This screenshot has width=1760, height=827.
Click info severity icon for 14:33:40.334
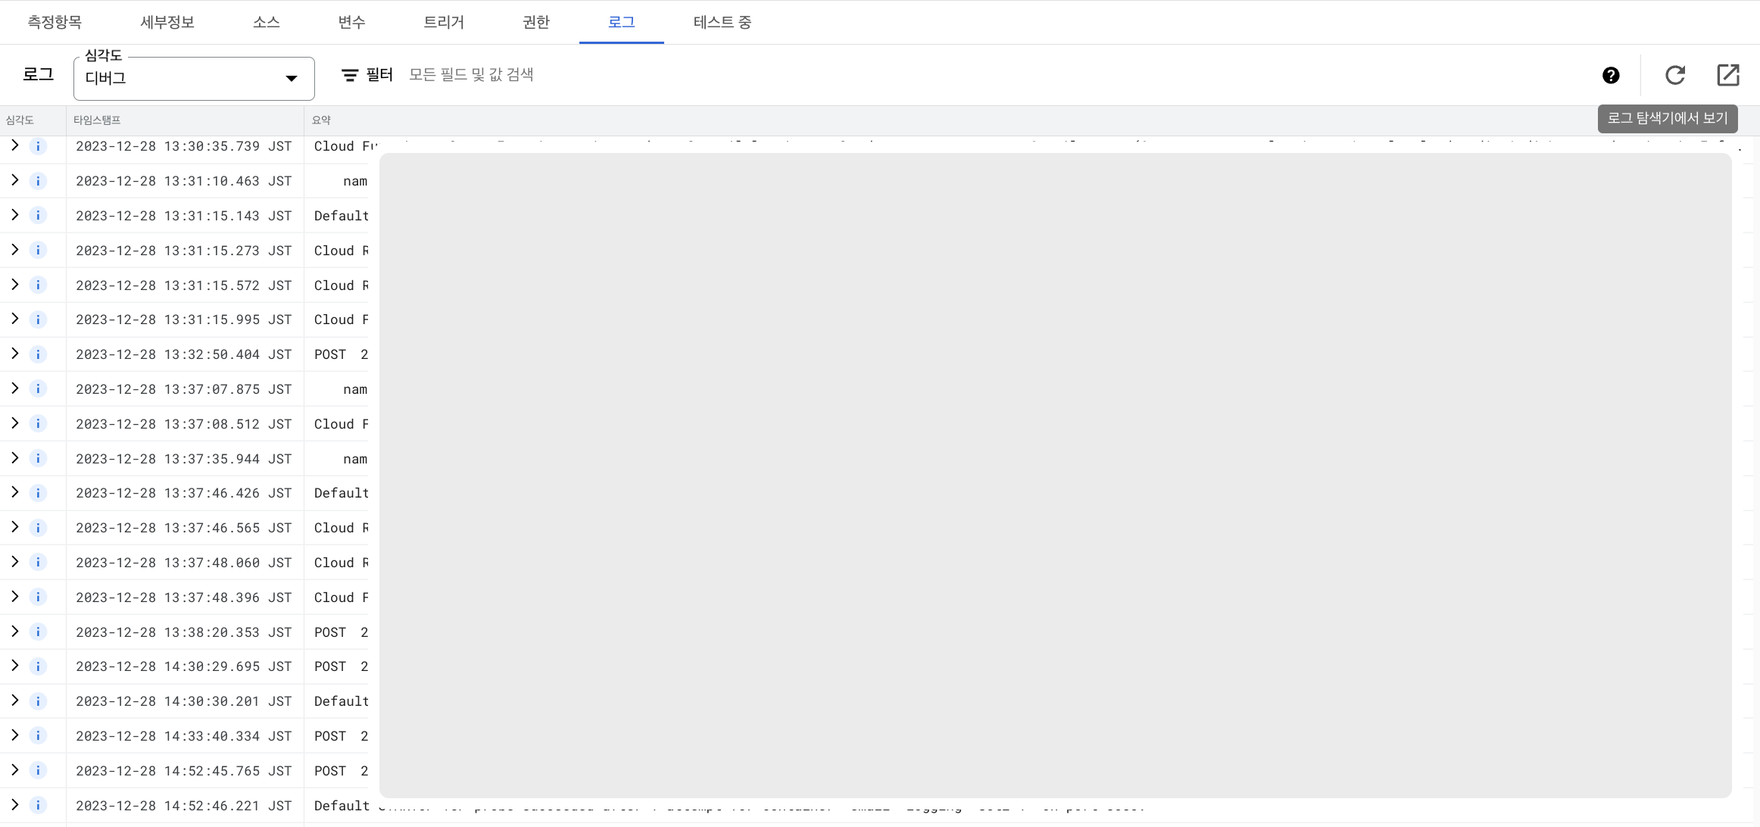tap(38, 736)
